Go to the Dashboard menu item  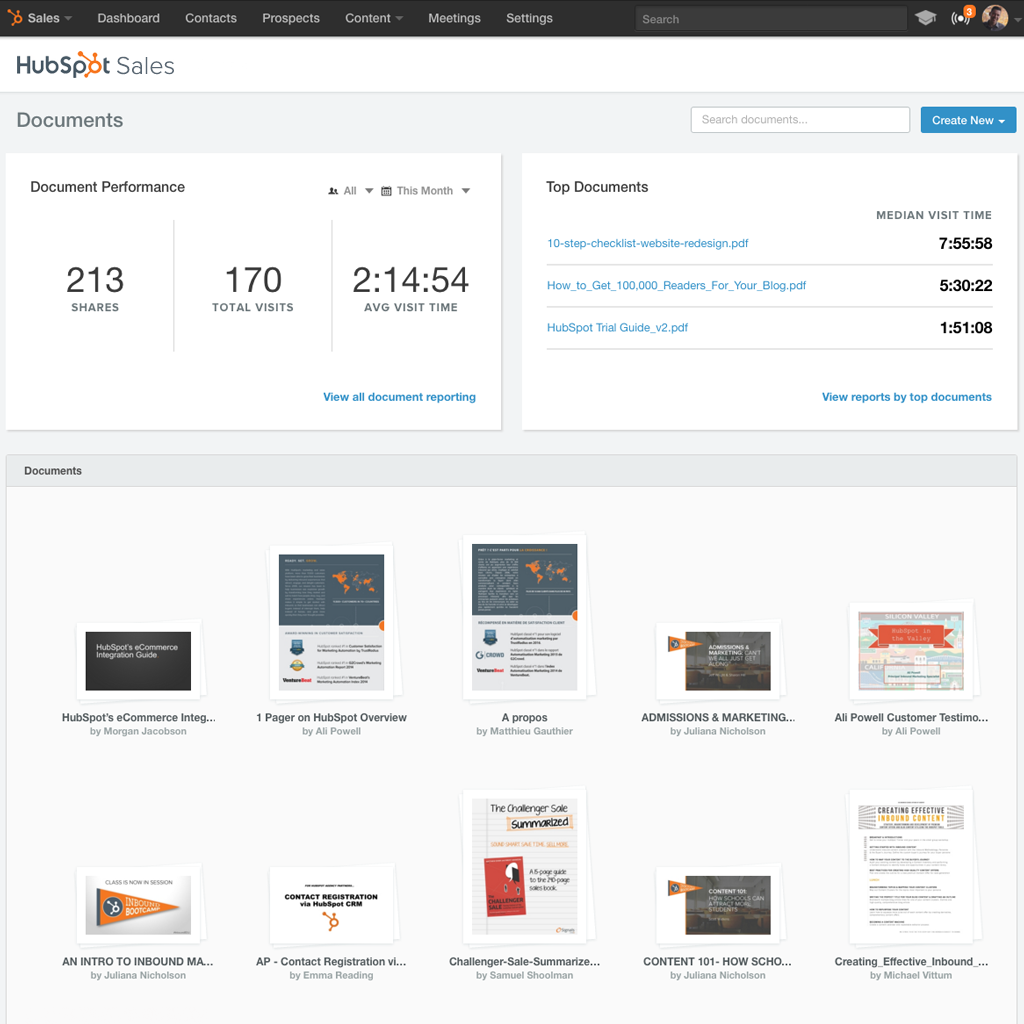pyautogui.click(x=129, y=18)
